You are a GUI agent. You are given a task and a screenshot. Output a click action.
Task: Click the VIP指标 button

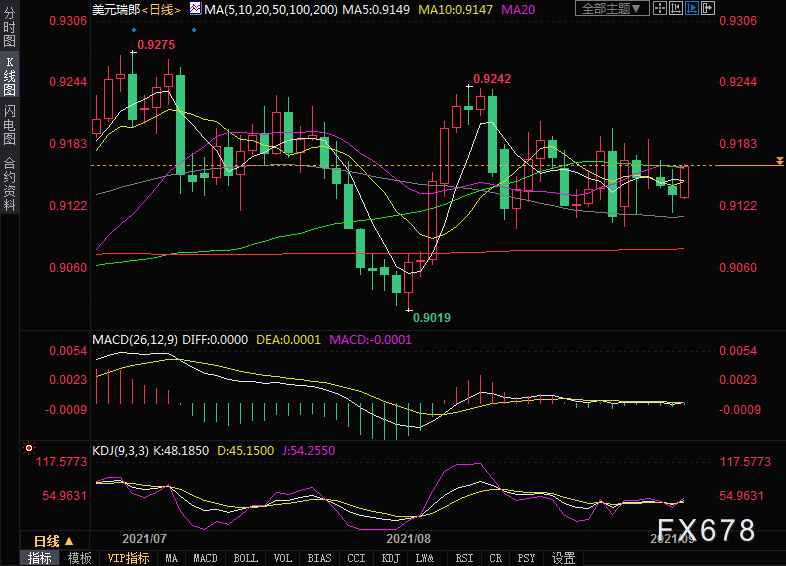(x=128, y=558)
